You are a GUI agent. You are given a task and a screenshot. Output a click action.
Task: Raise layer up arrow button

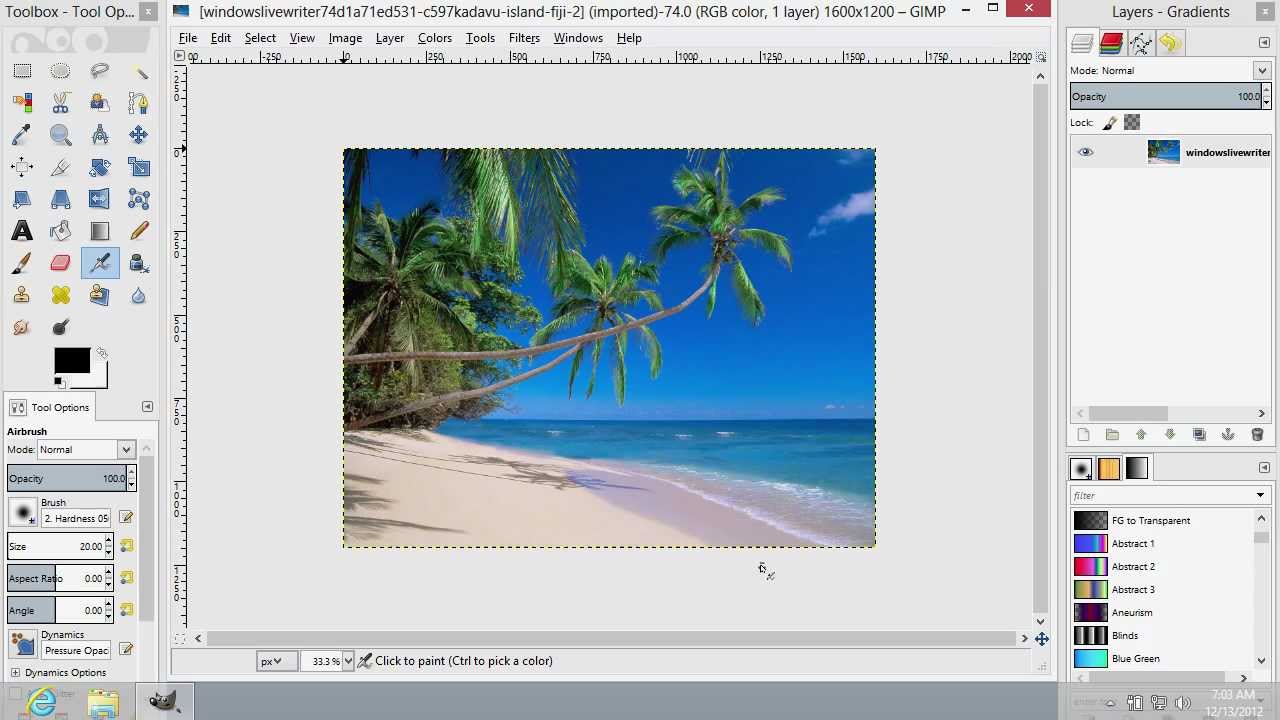1141,435
